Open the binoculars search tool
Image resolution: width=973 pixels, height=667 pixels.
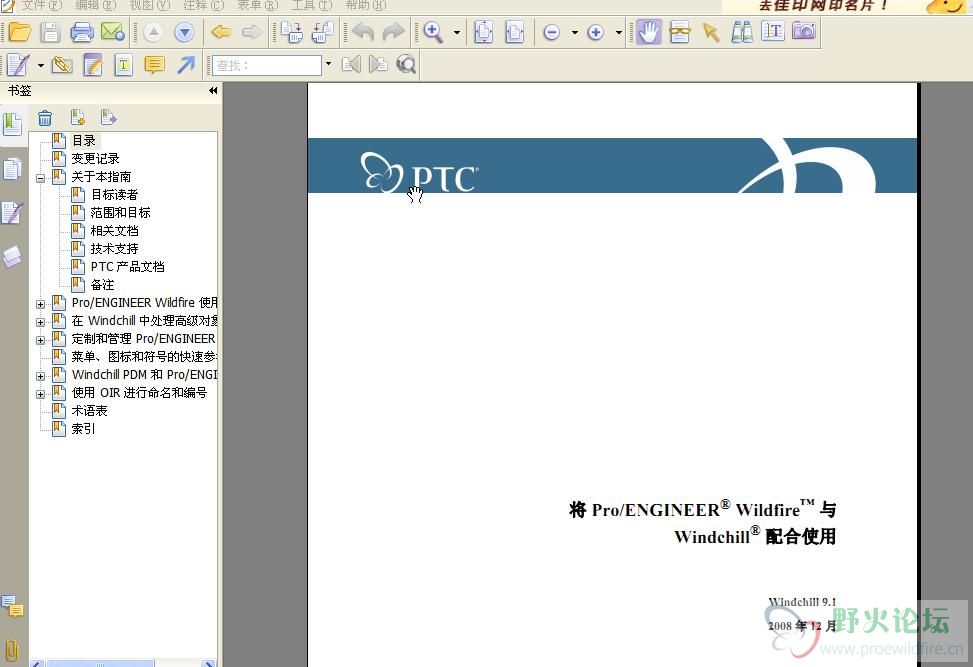click(x=741, y=32)
